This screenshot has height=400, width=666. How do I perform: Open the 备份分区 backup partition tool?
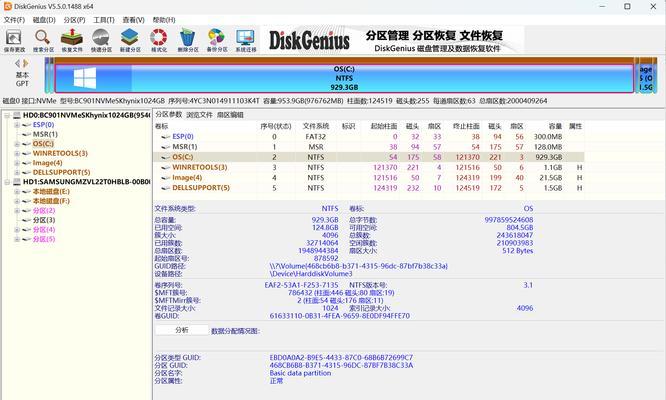(x=217, y=40)
